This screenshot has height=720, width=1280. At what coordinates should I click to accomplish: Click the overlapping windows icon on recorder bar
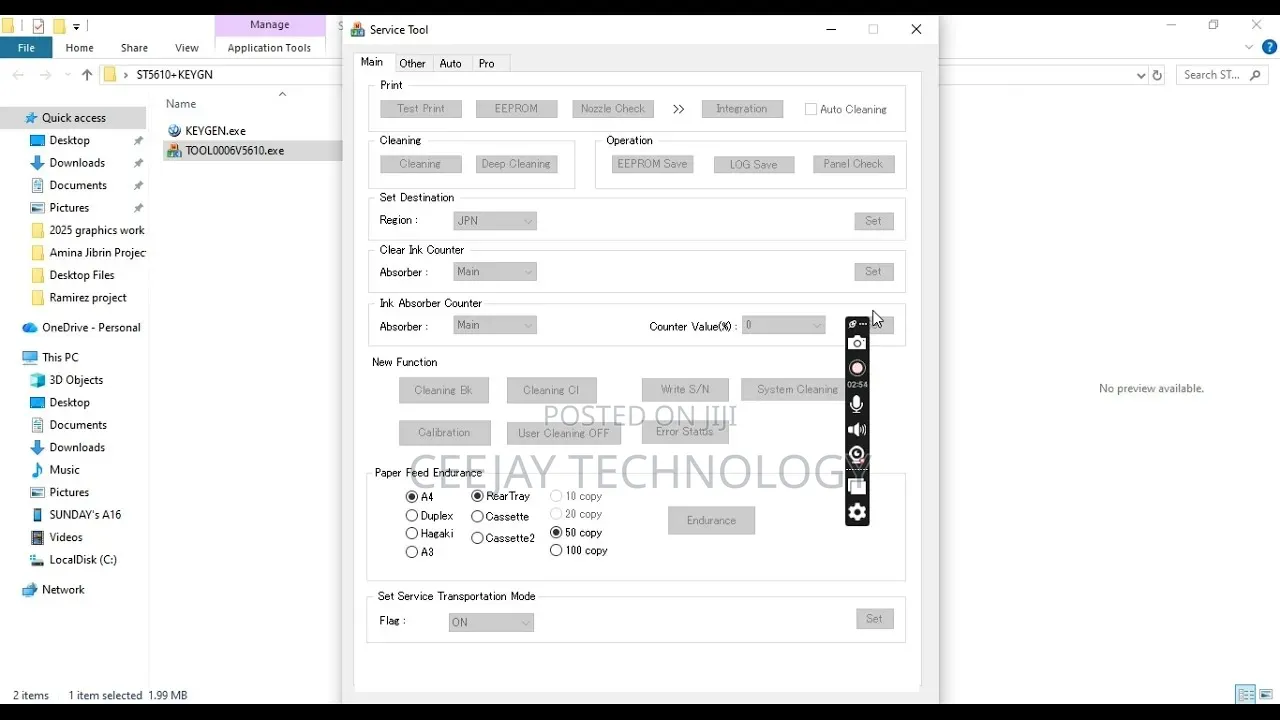[x=857, y=486]
